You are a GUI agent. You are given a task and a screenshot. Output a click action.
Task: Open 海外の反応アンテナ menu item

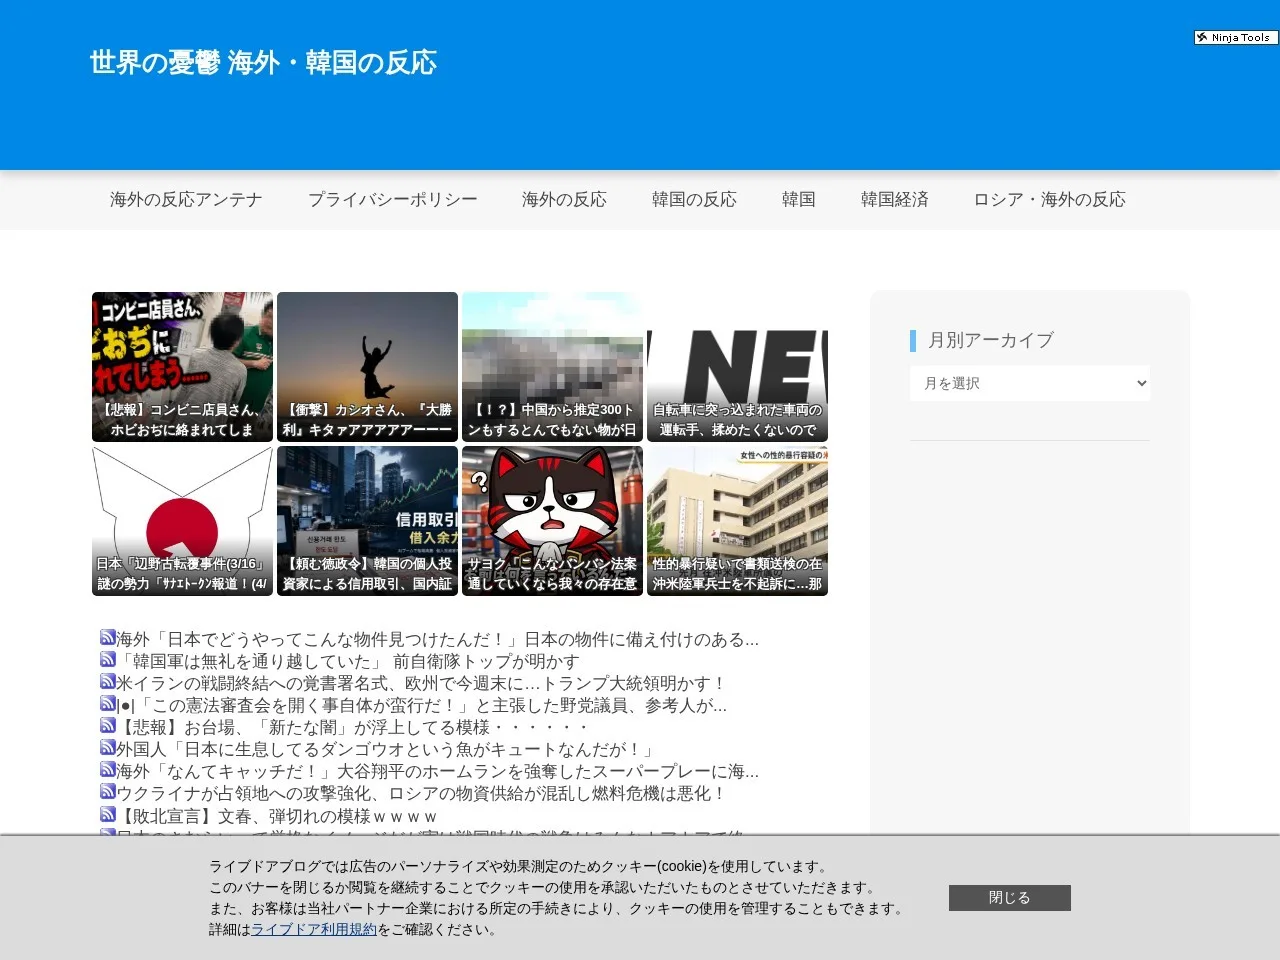coord(186,200)
